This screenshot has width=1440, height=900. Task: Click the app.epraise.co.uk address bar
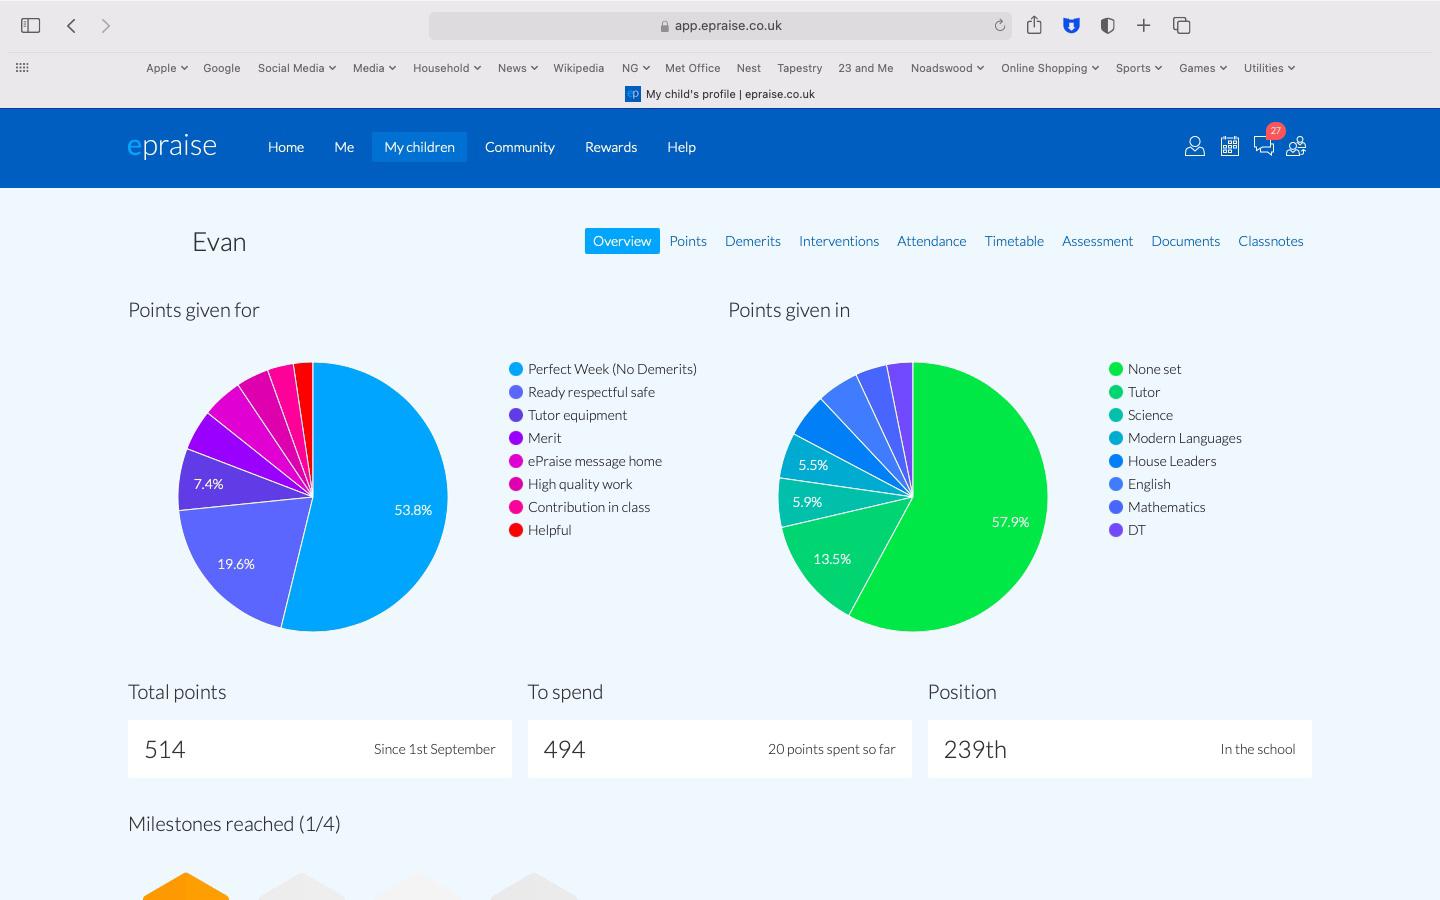coord(720,26)
